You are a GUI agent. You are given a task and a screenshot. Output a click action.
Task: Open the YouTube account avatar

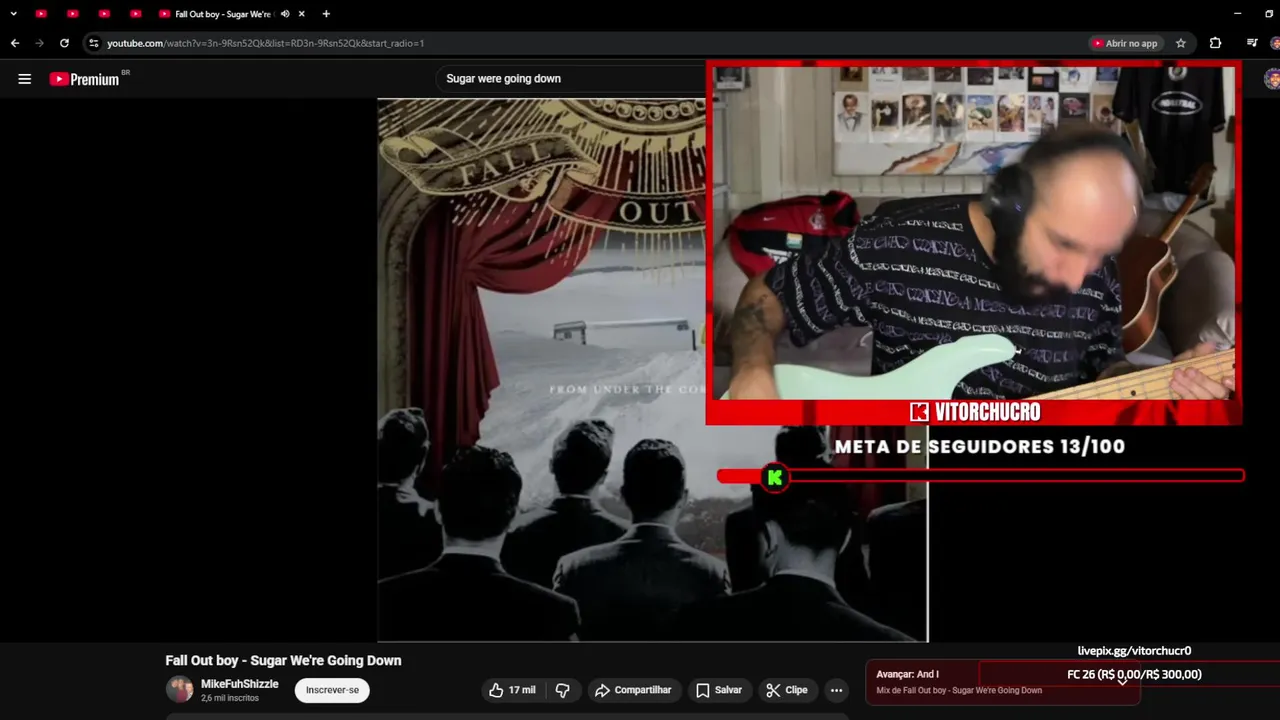tap(1272, 79)
